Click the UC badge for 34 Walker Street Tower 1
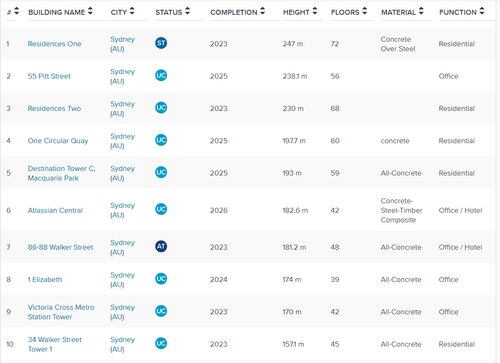The image size is (500, 363). click(161, 343)
